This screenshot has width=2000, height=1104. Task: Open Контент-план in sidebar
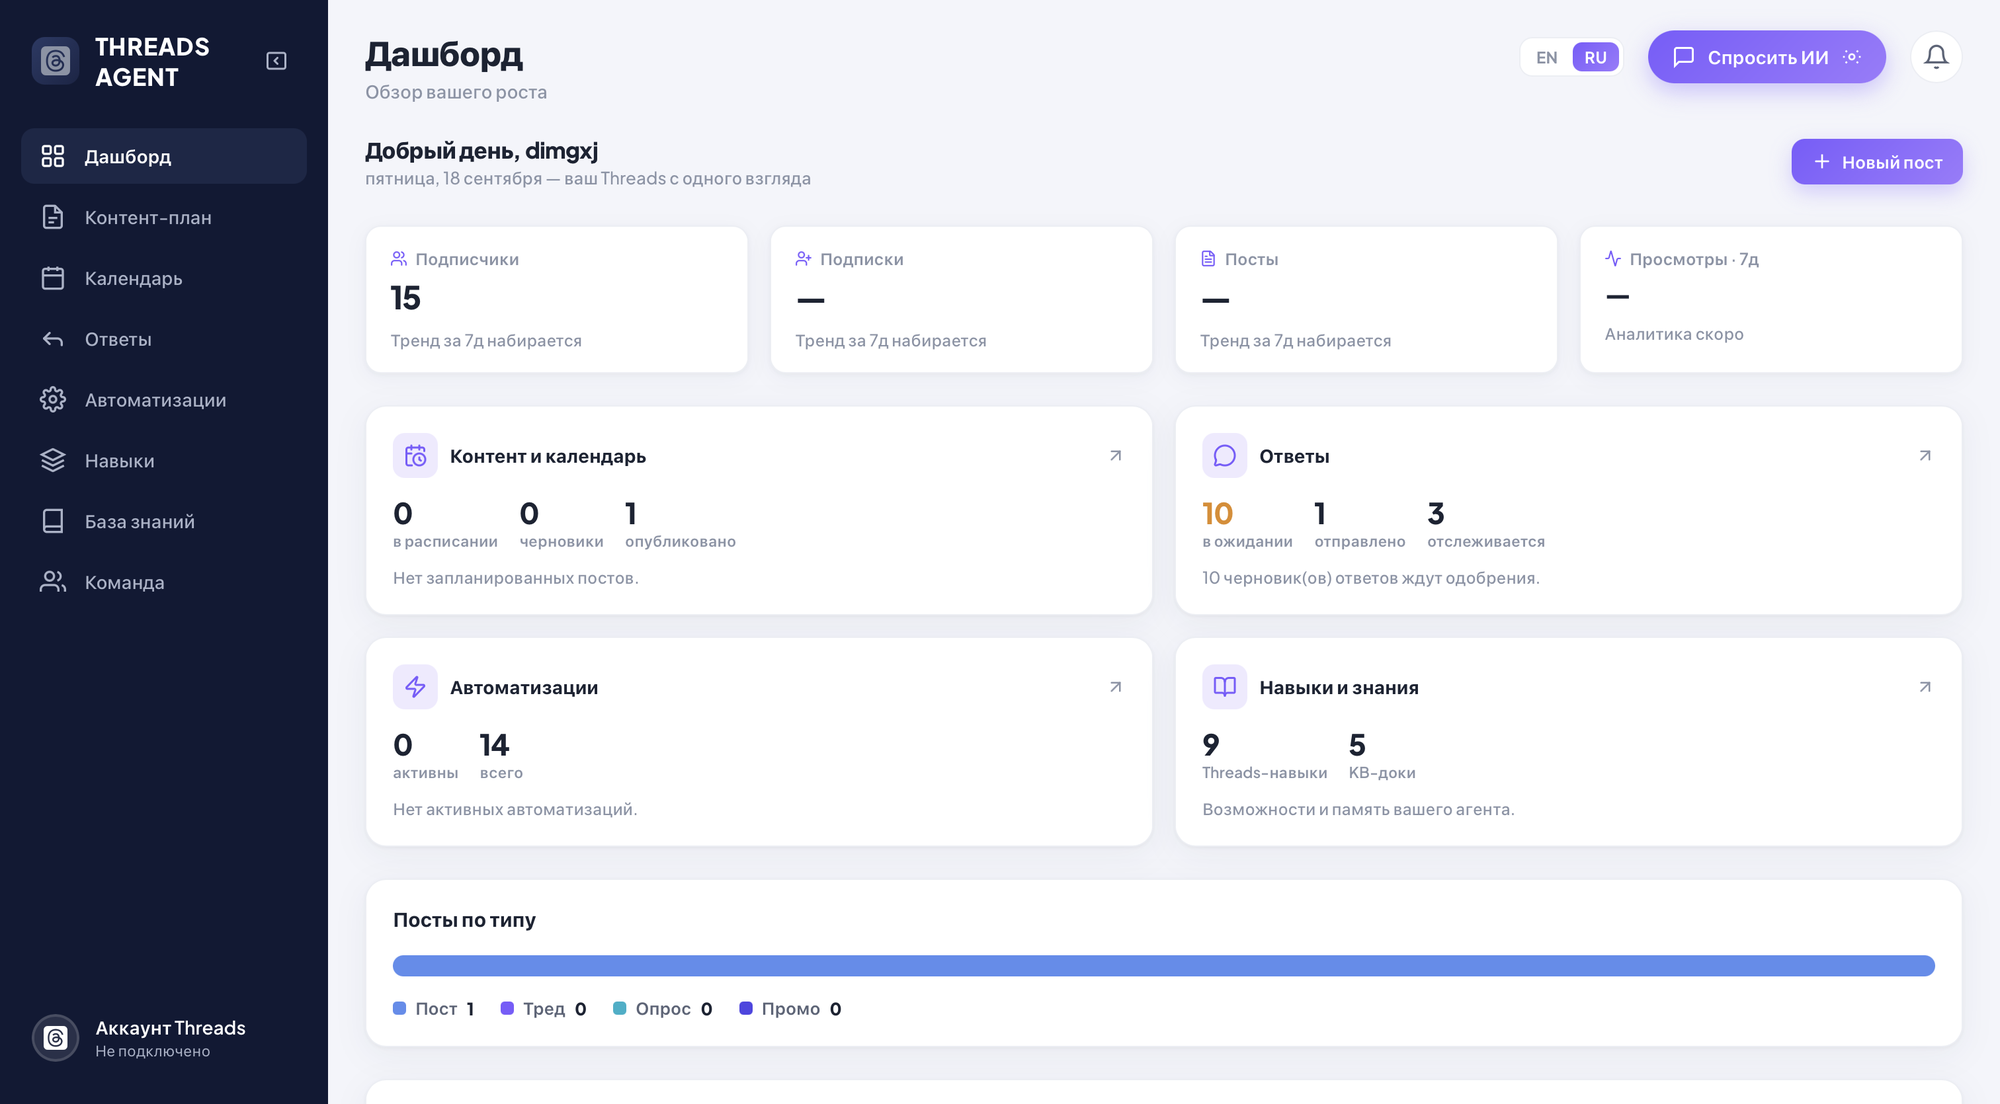pyautogui.click(x=164, y=217)
